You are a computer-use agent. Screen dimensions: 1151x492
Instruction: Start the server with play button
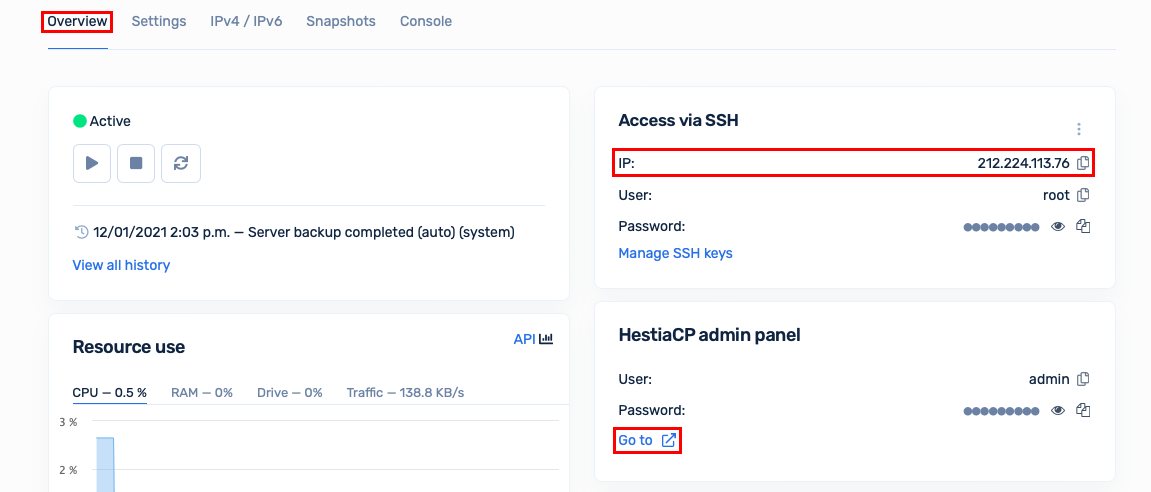click(x=92, y=163)
